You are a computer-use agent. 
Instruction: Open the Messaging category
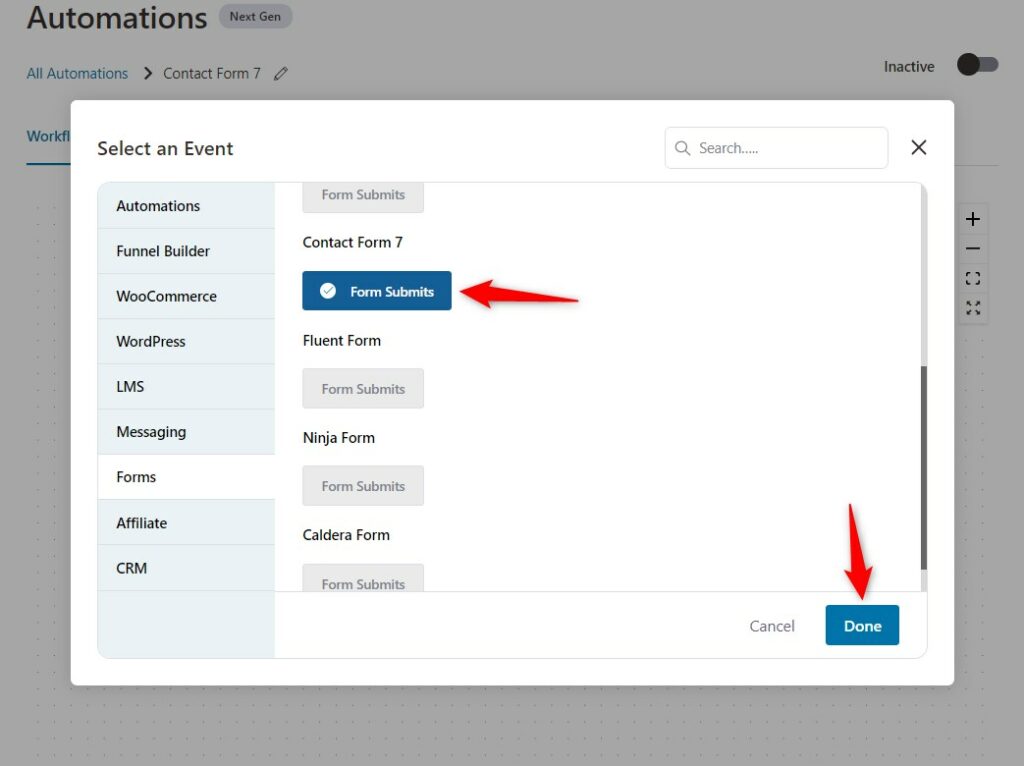coord(186,432)
